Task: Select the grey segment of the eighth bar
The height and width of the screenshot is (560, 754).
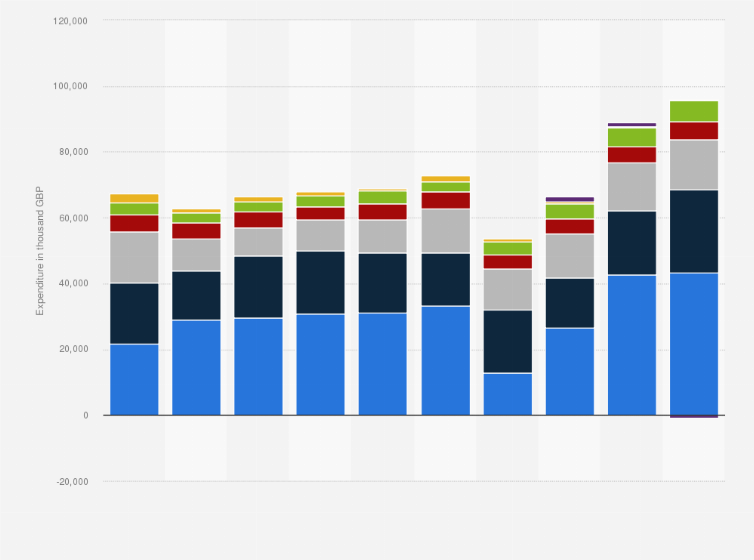Action: (570, 256)
